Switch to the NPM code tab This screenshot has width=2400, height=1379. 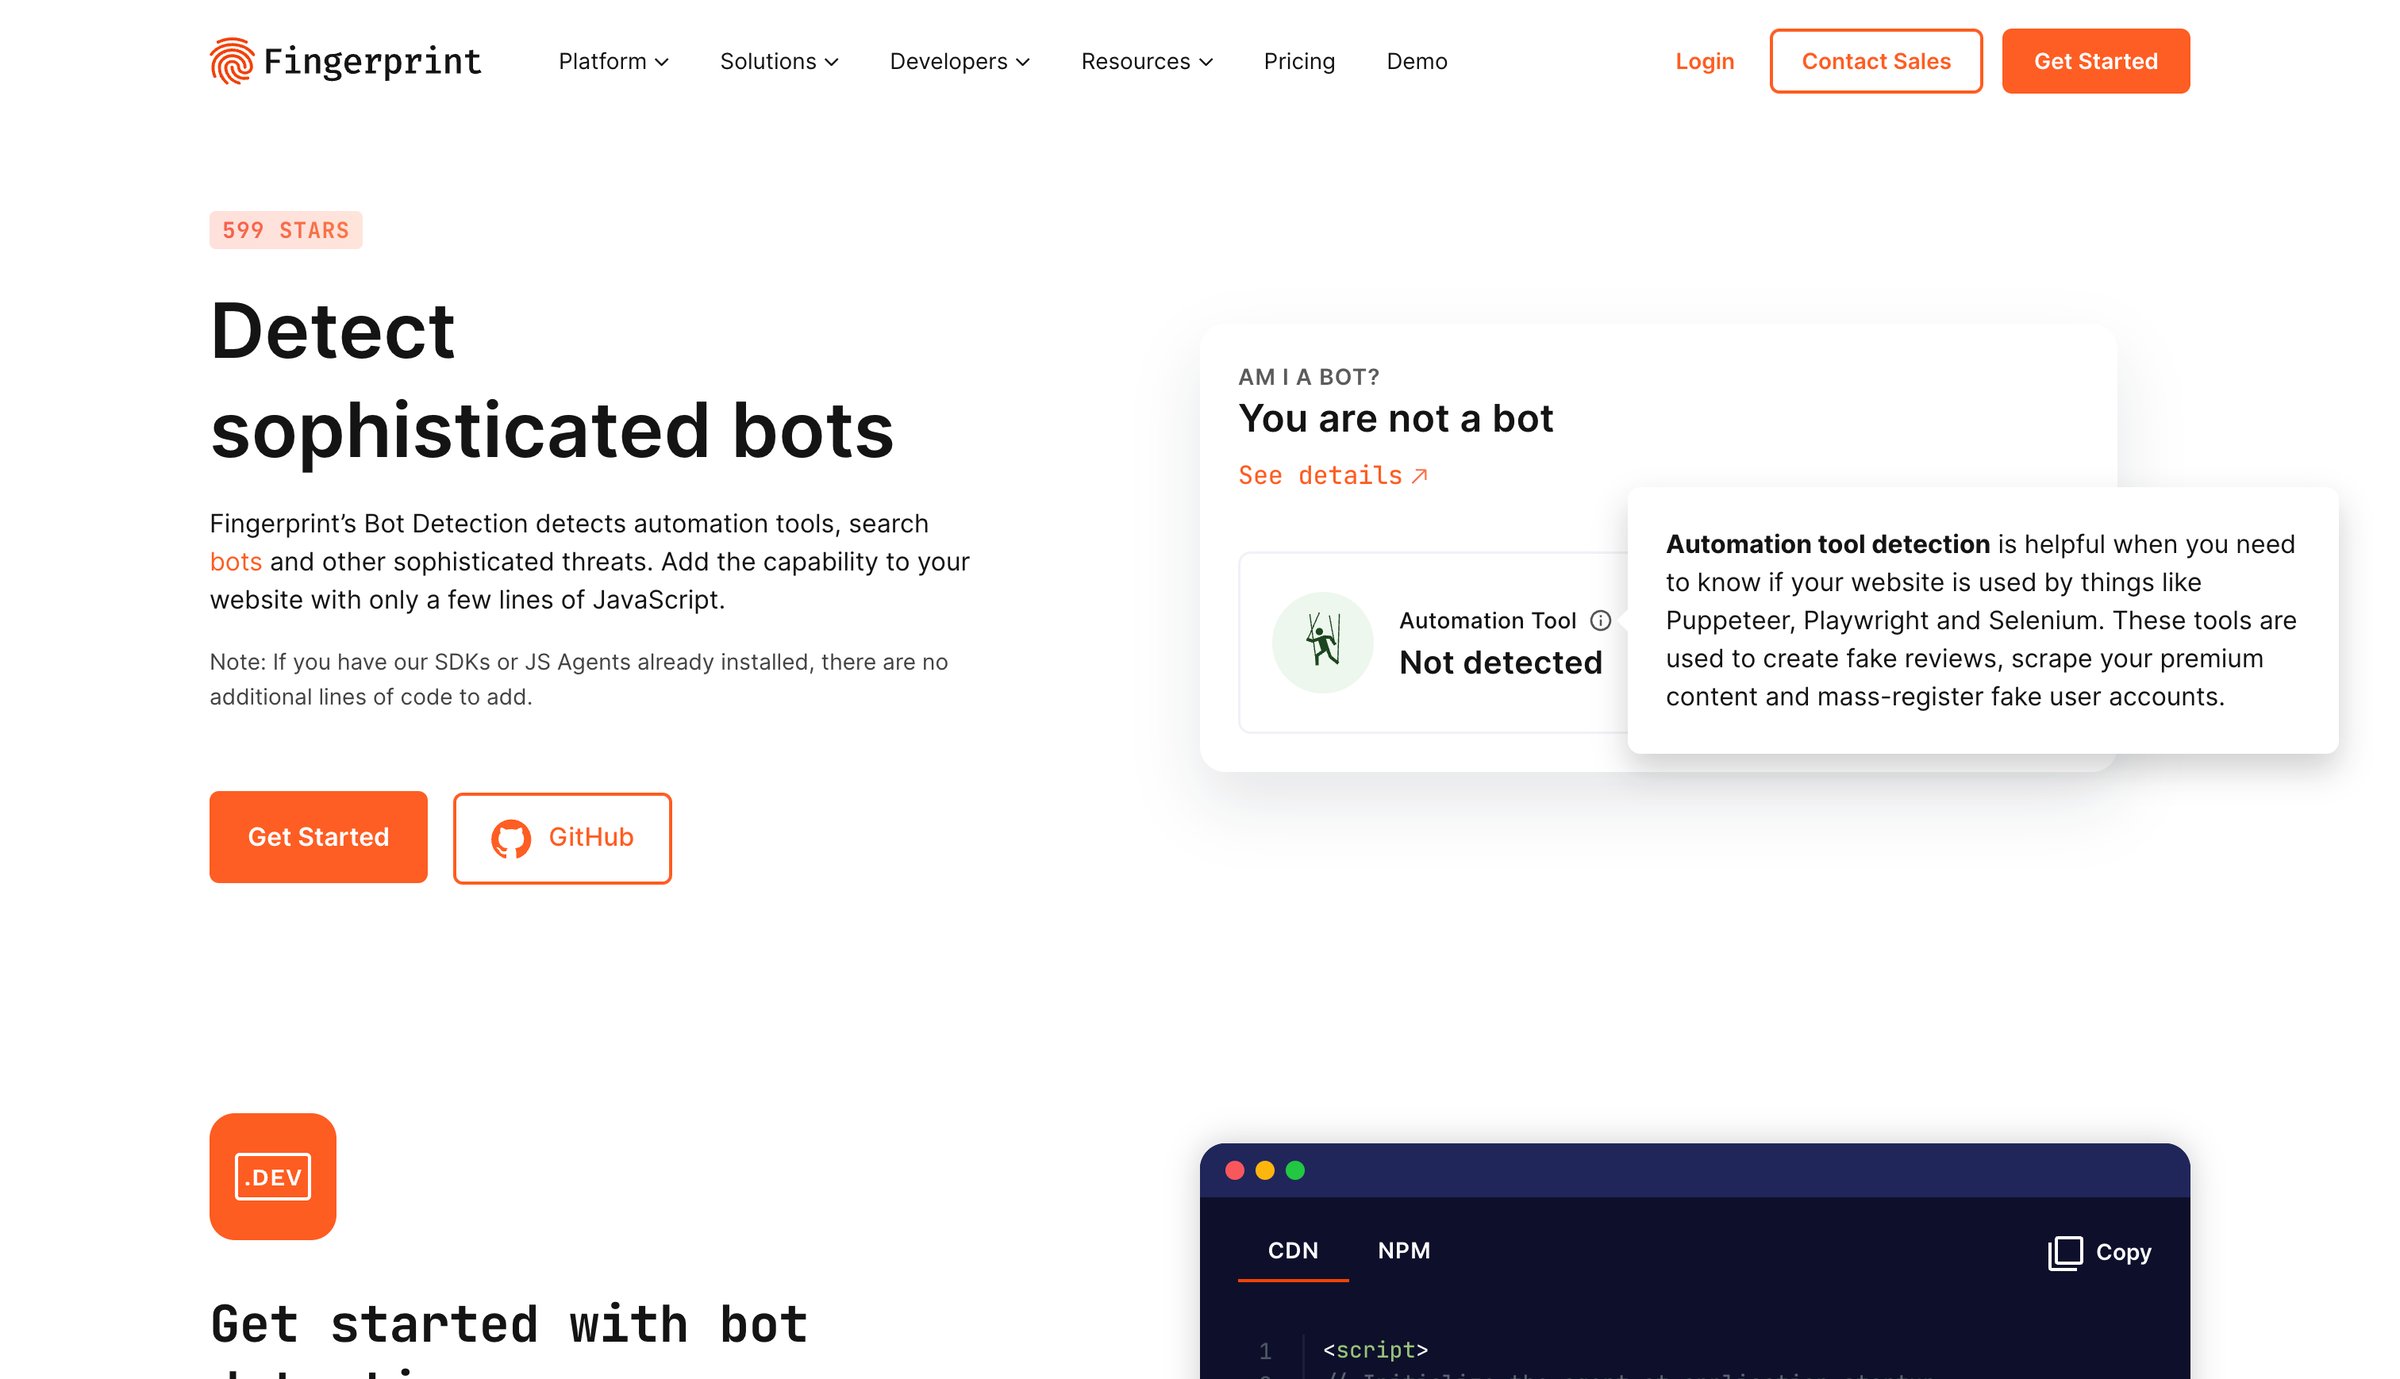pyautogui.click(x=1404, y=1251)
